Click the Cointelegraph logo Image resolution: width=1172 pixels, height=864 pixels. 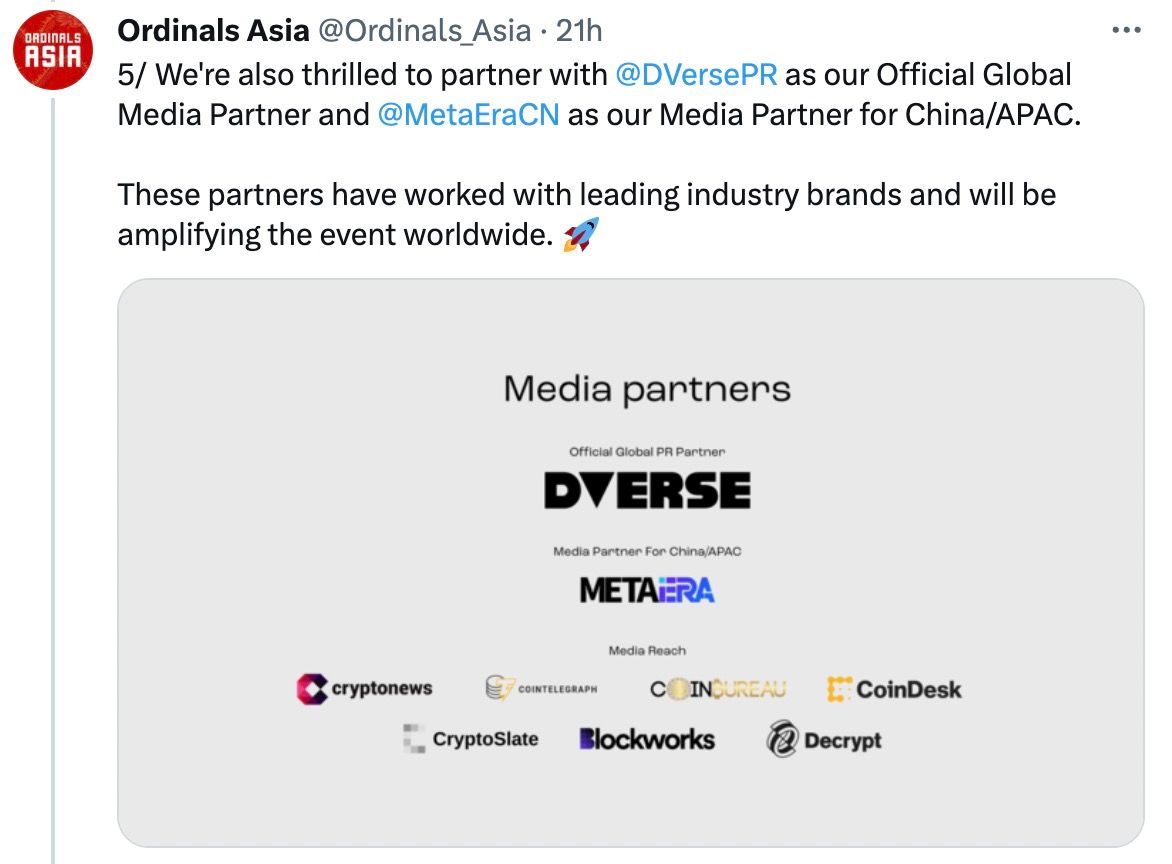(541, 689)
